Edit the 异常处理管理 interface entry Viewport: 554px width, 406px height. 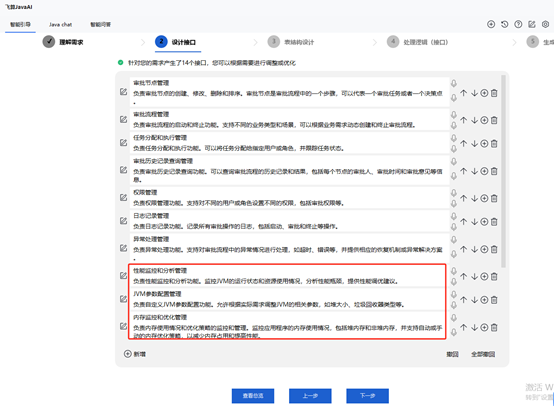point(123,248)
